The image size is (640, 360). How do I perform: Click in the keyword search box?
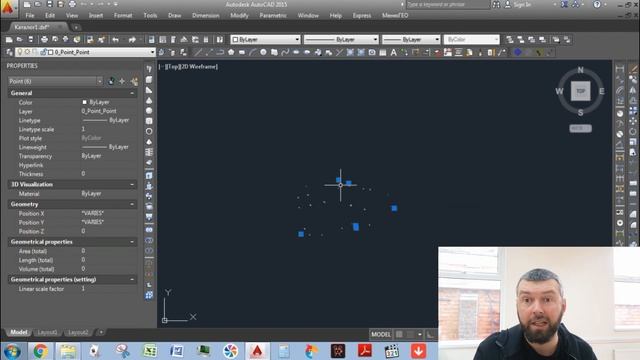pyautogui.click(x=448, y=4)
